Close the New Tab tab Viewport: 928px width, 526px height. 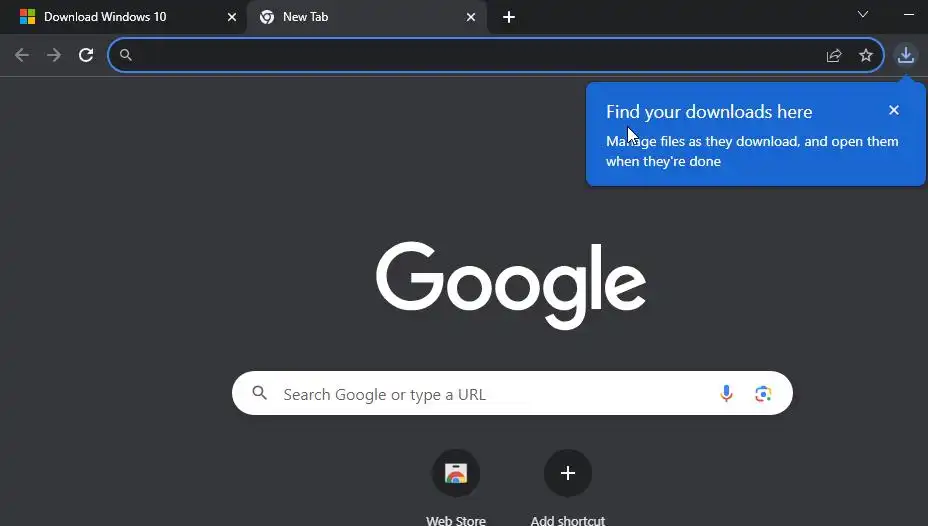471,17
